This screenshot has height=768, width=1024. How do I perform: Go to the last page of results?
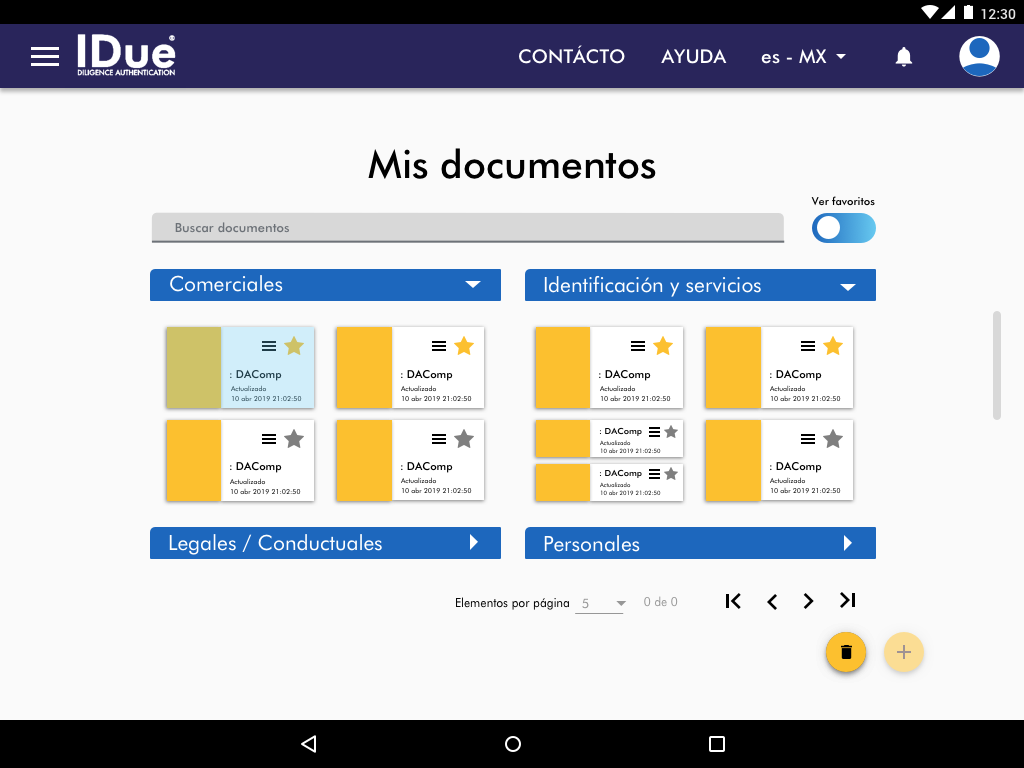(847, 601)
